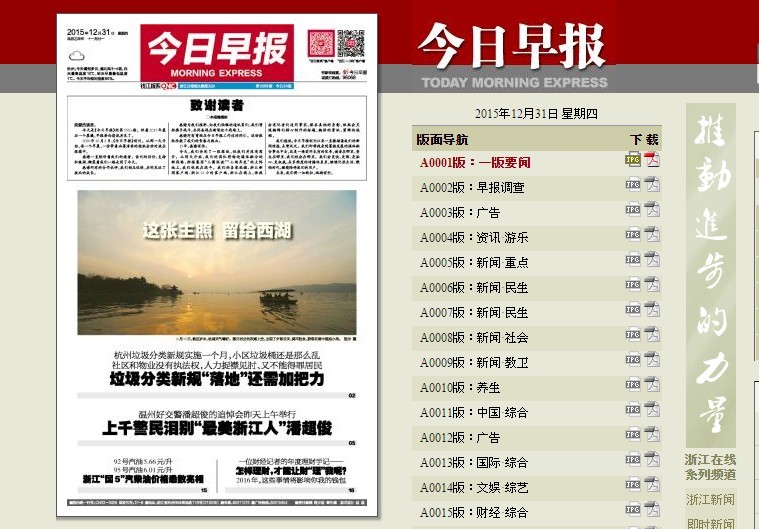The width and height of the screenshot is (759, 529).
Task: Download PDF for A0011版 中国 综合
Action: pos(651,410)
